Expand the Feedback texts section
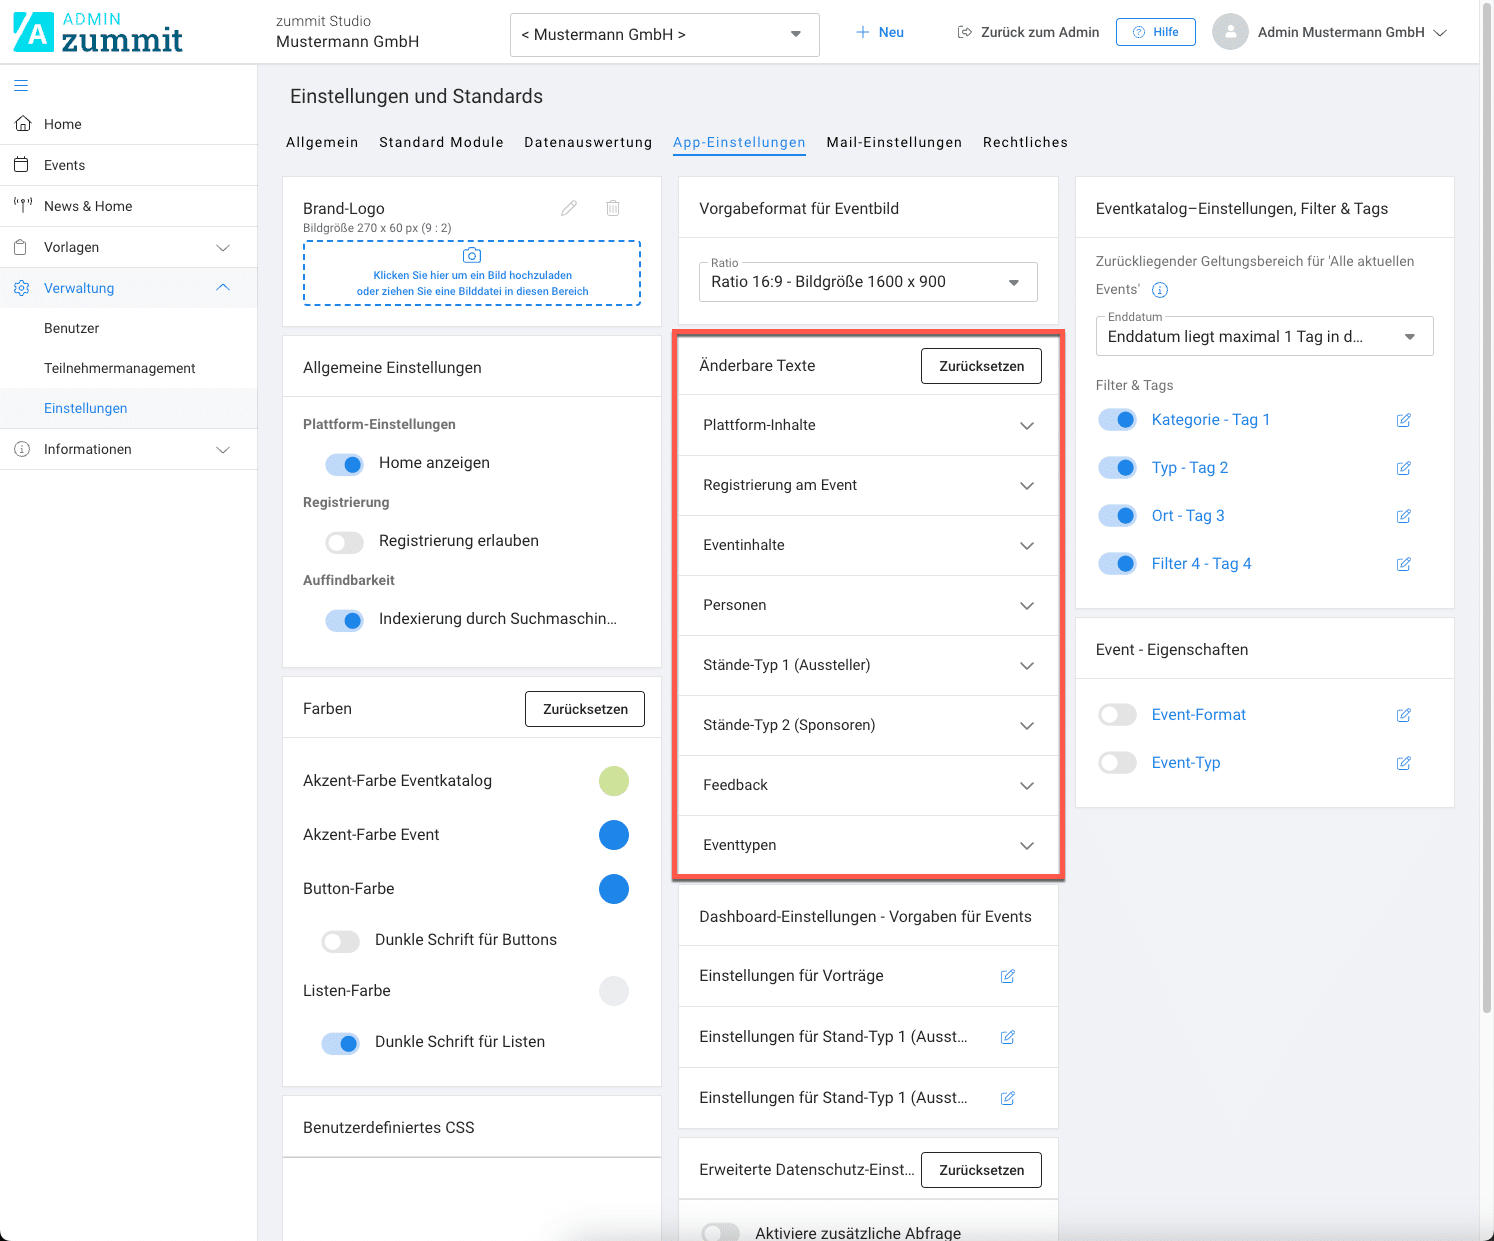Viewport: 1494px width, 1241px height. (868, 785)
